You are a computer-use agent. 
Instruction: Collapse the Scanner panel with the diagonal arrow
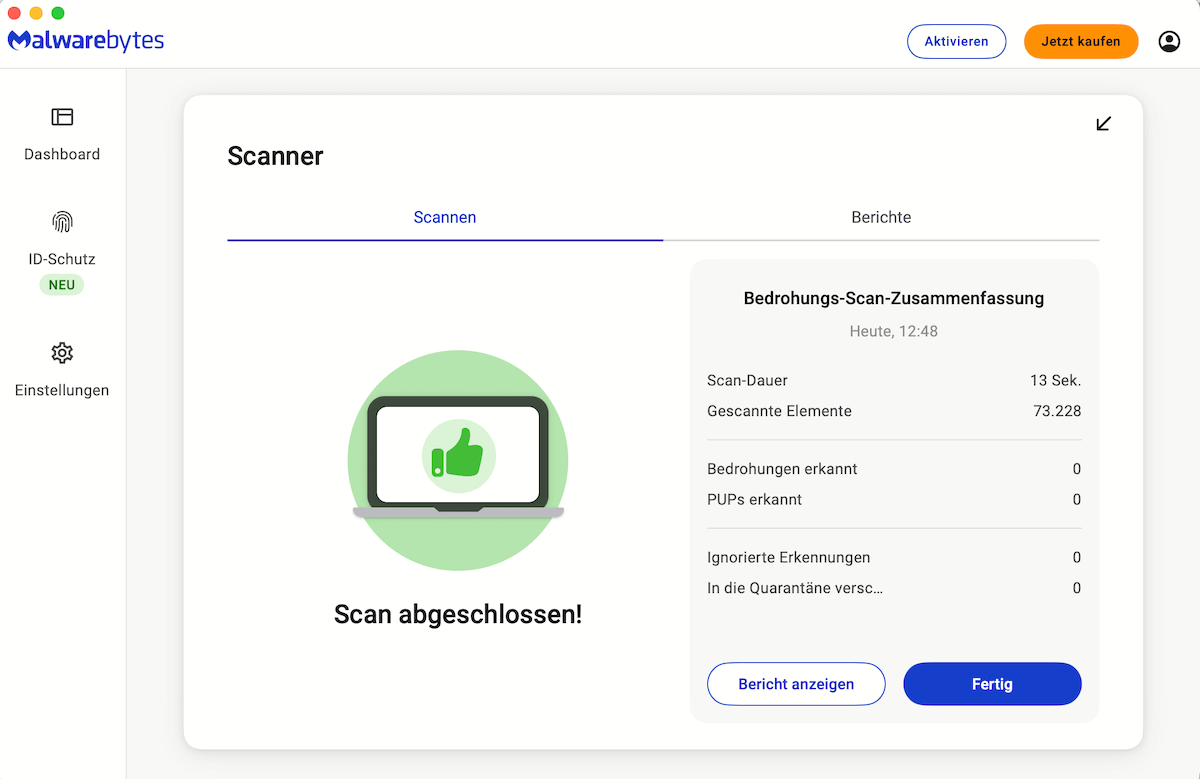pyautogui.click(x=1103, y=124)
